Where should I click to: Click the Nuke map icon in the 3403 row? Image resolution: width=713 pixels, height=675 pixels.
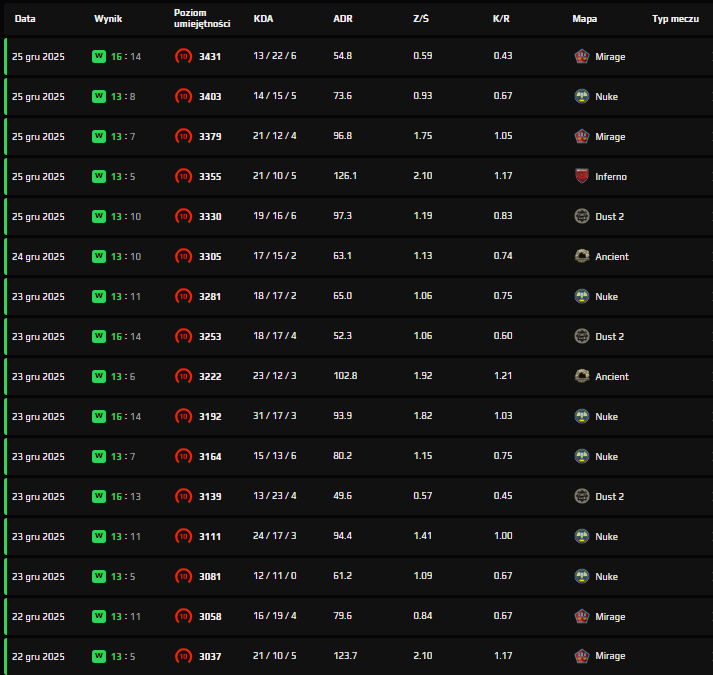point(582,96)
